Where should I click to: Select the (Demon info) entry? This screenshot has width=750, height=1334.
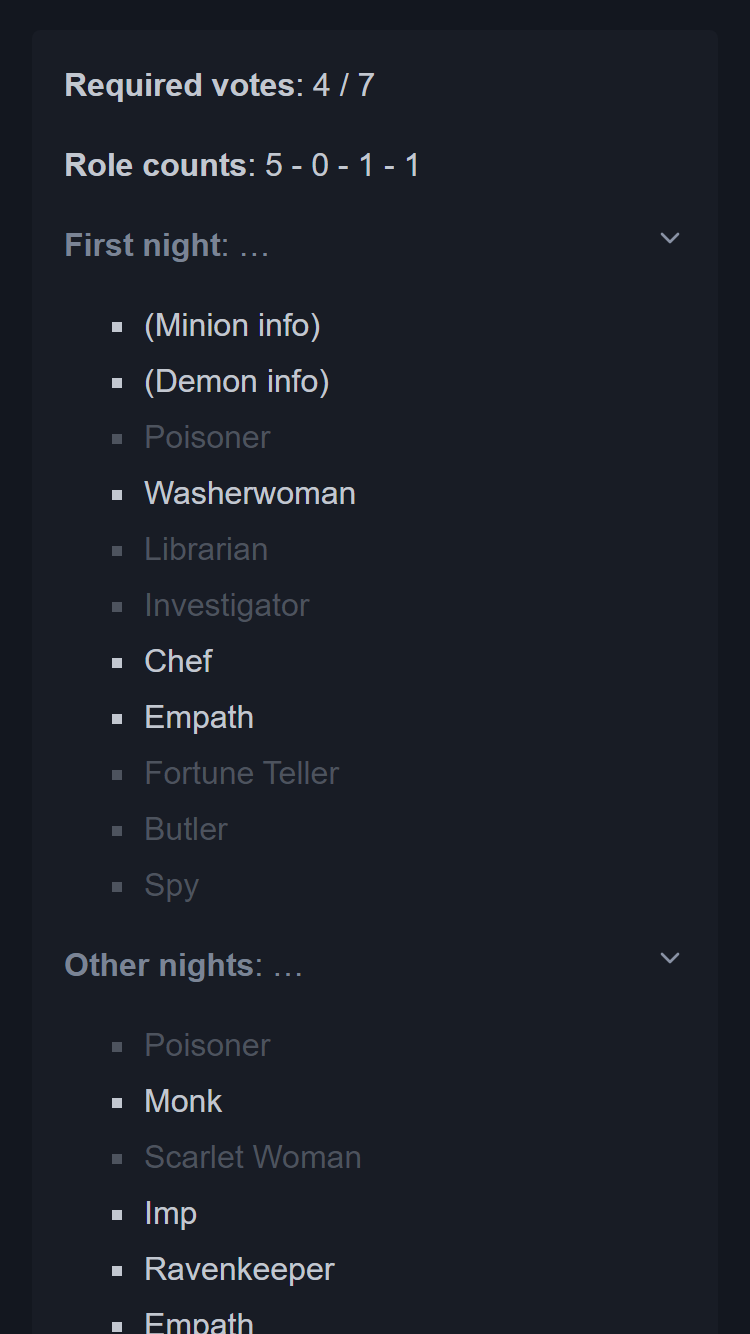click(x=236, y=381)
